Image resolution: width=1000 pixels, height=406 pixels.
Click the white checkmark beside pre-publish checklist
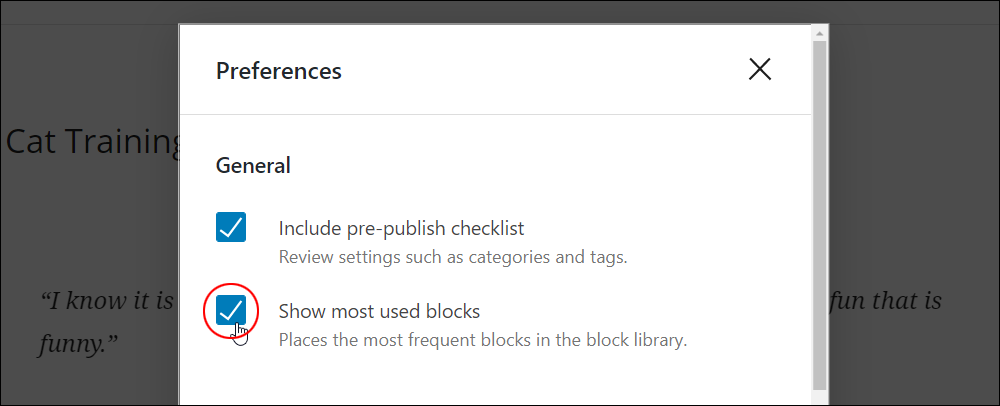[231, 227]
